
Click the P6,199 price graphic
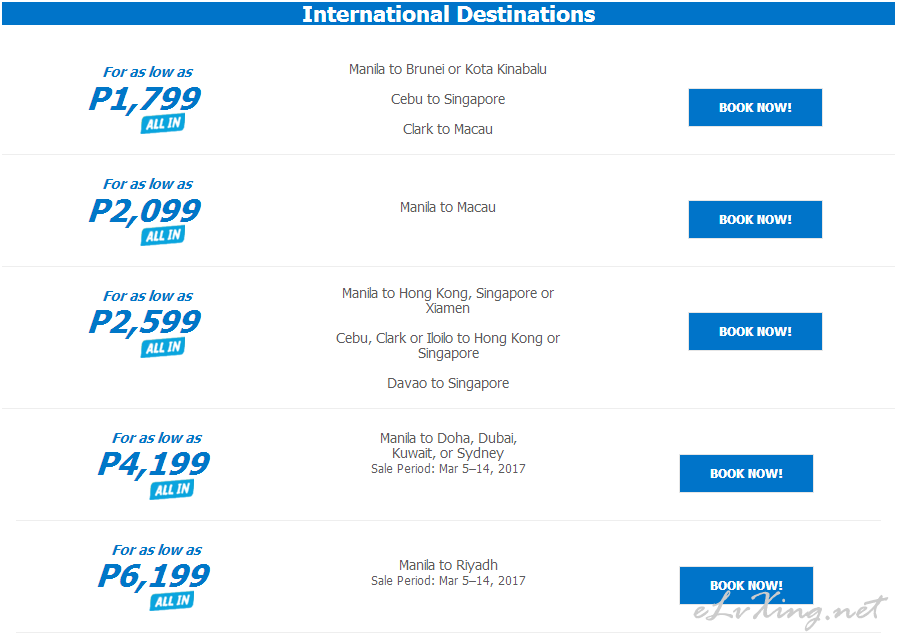tap(153, 575)
